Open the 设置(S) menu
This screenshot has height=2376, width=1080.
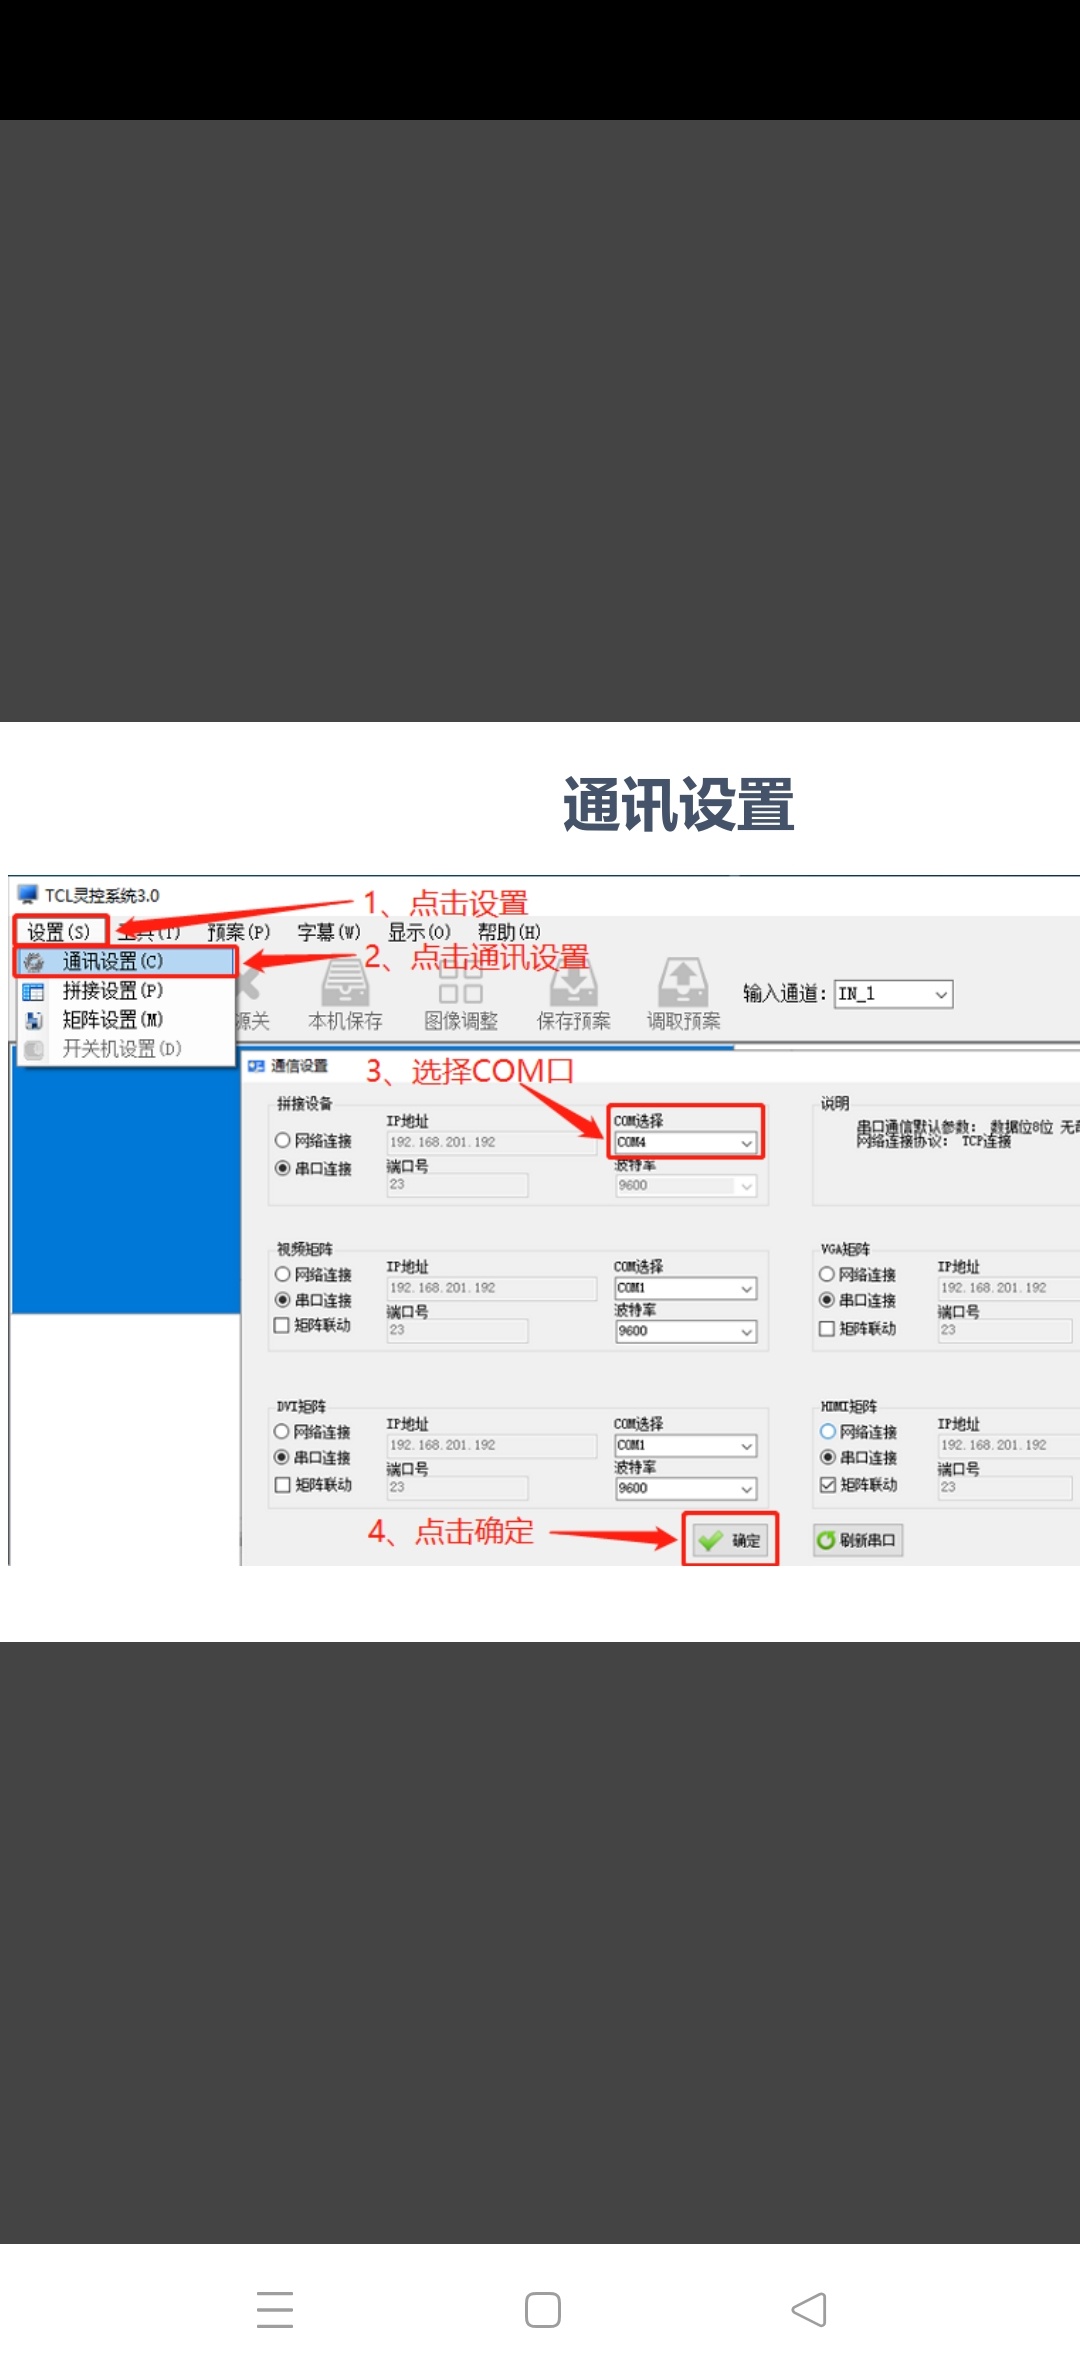click(x=60, y=932)
